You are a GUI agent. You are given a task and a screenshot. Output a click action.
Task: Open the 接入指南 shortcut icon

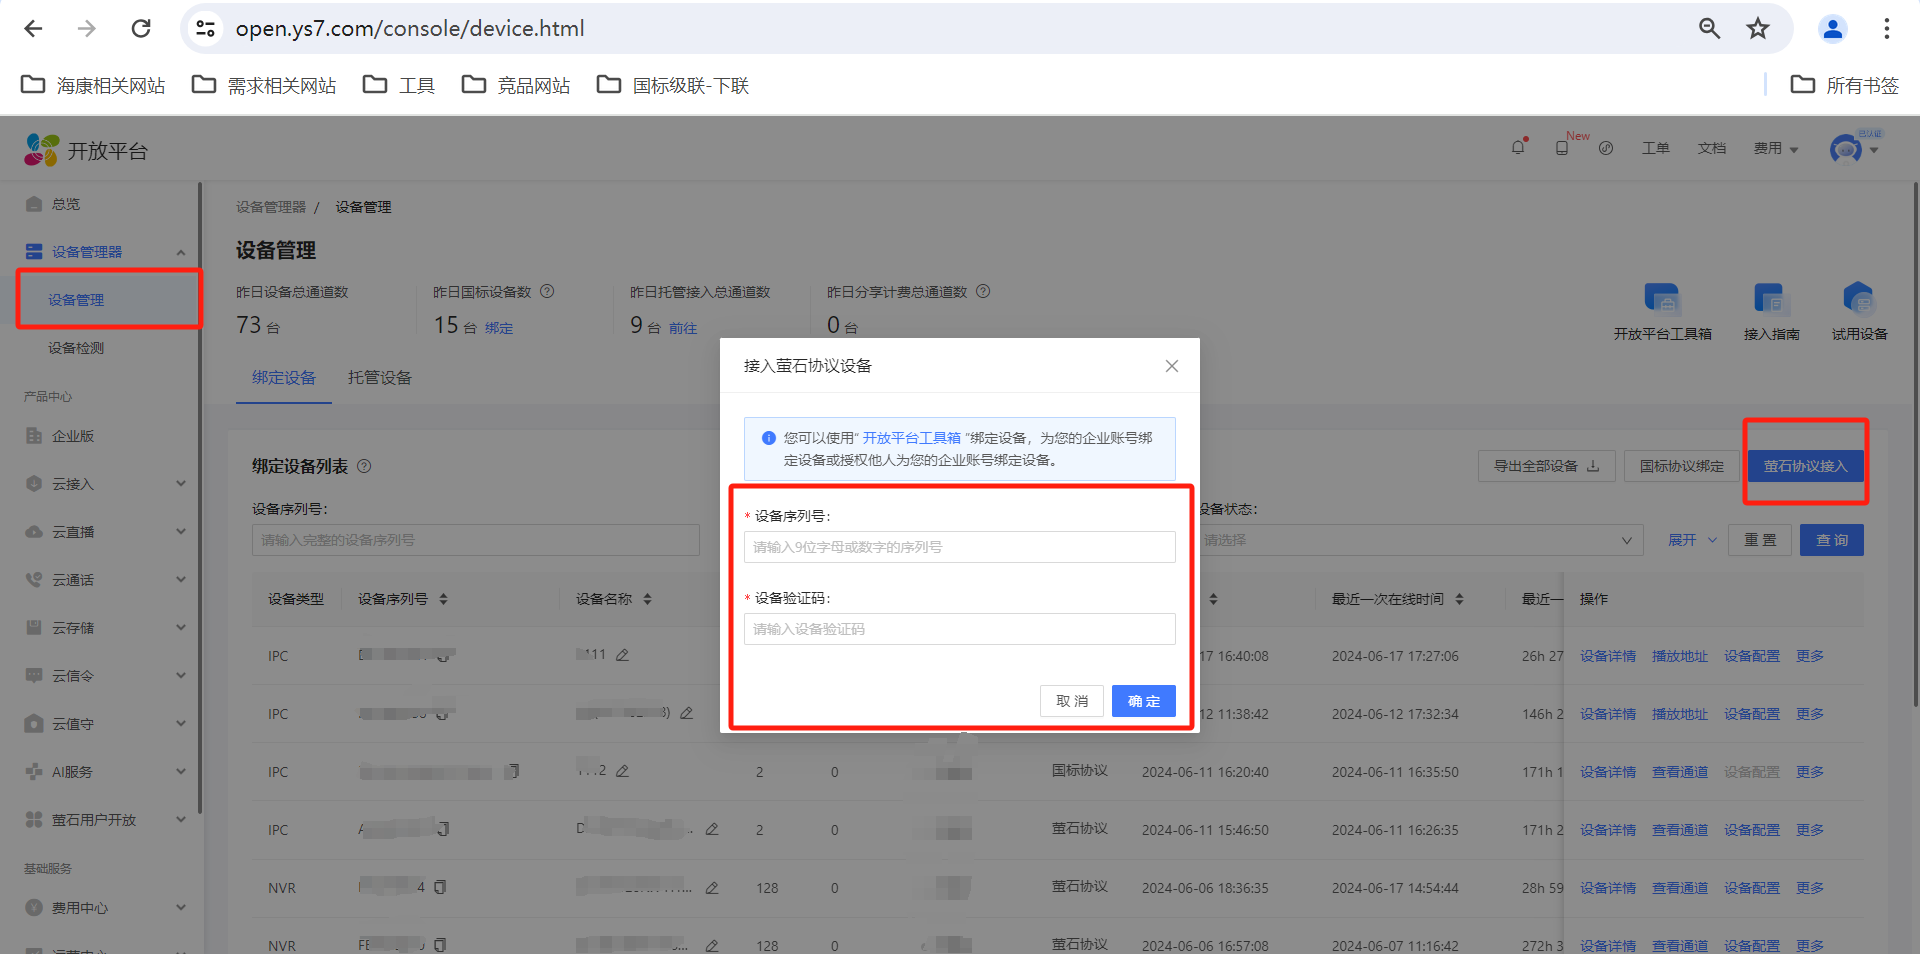1769,298
